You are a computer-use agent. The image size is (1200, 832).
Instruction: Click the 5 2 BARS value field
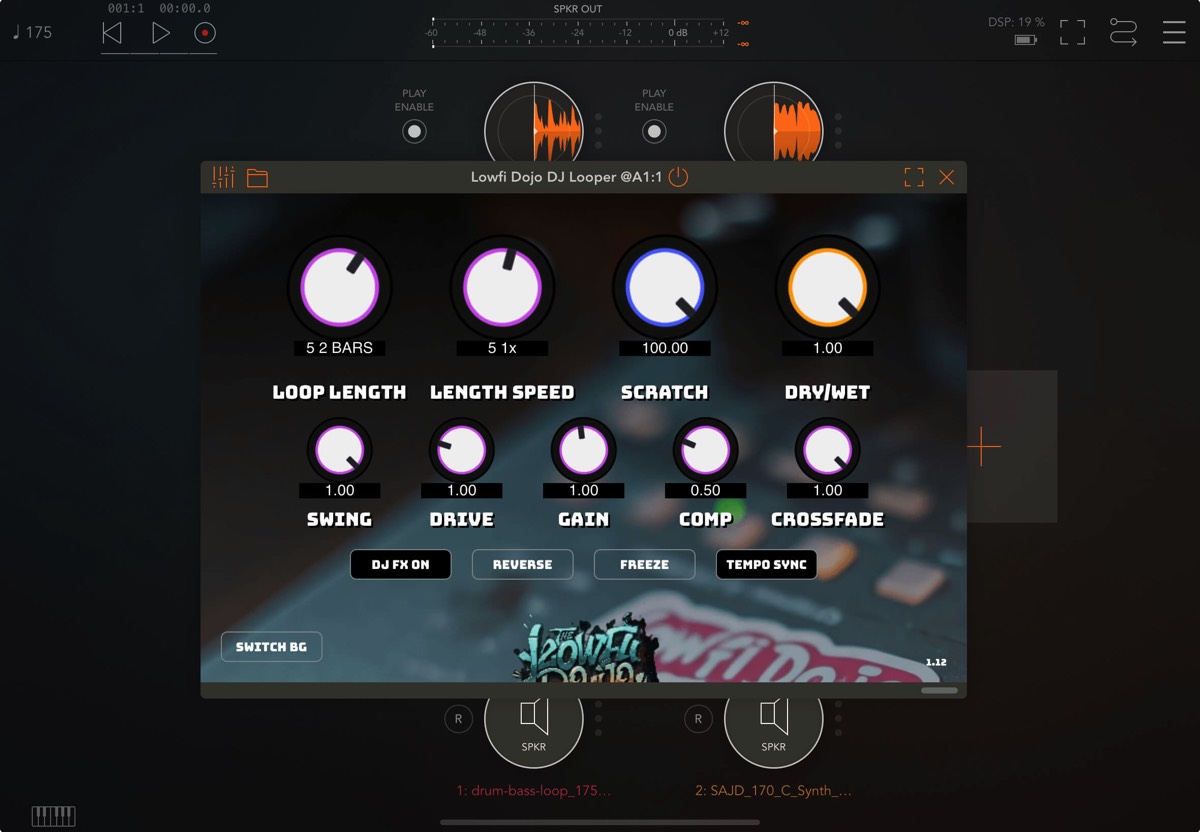340,348
